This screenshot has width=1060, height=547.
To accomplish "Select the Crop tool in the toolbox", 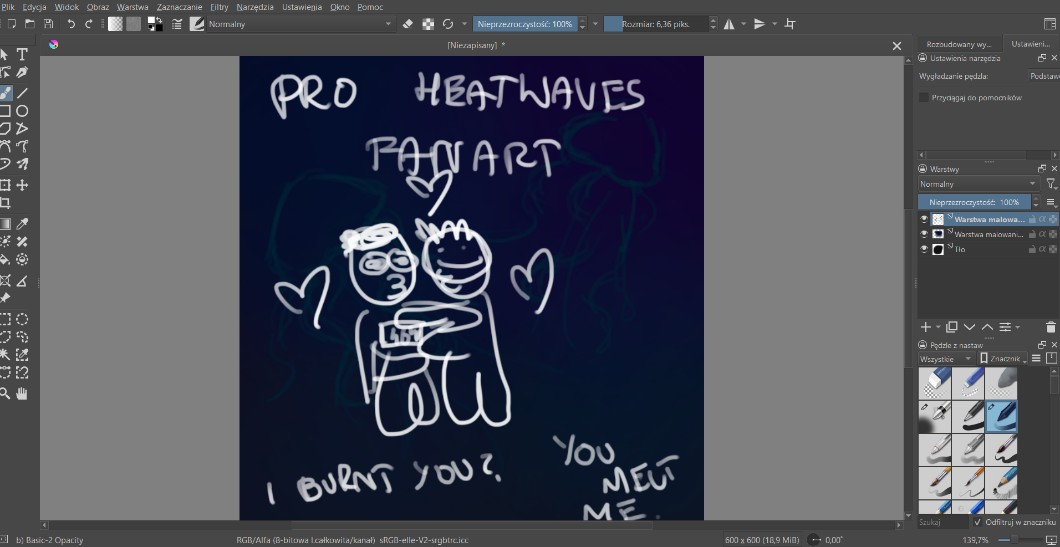I will click(x=4, y=204).
